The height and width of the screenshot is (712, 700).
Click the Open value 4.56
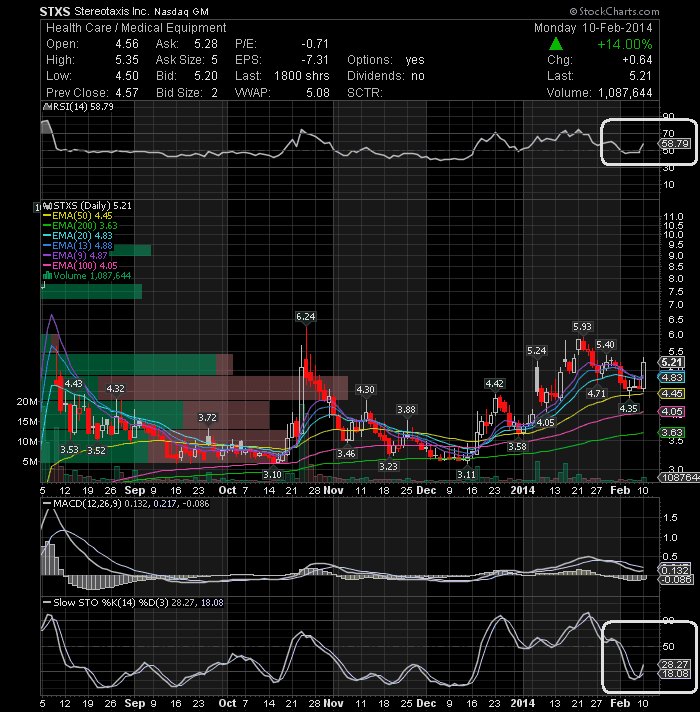tap(127, 44)
